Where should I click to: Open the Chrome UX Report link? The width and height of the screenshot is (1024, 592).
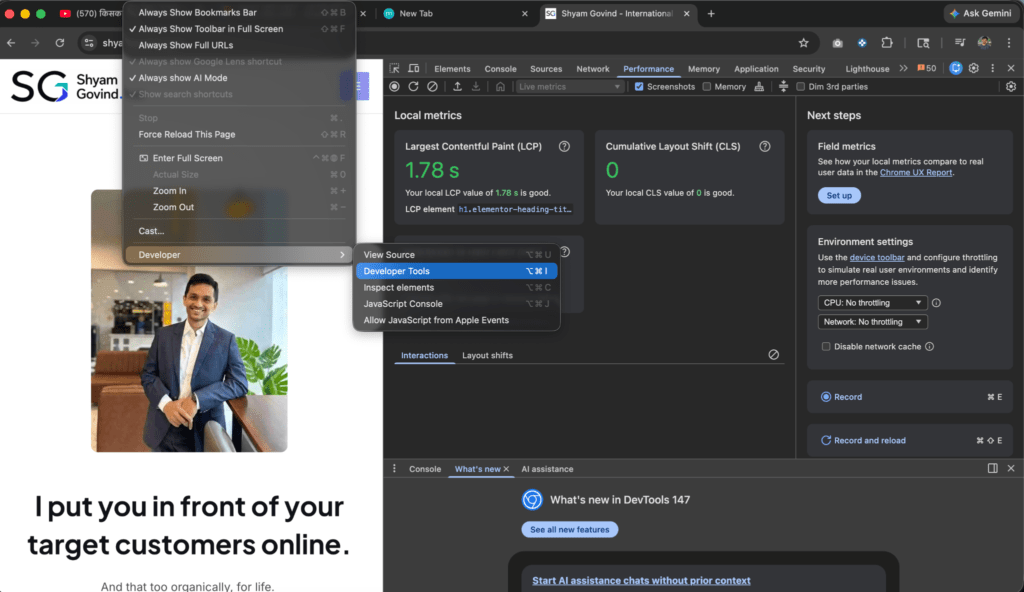[916, 173]
